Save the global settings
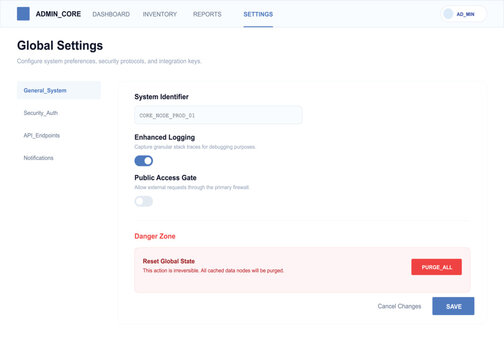The height and width of the screenshot is (360, 504). click(x=453, y=306)
